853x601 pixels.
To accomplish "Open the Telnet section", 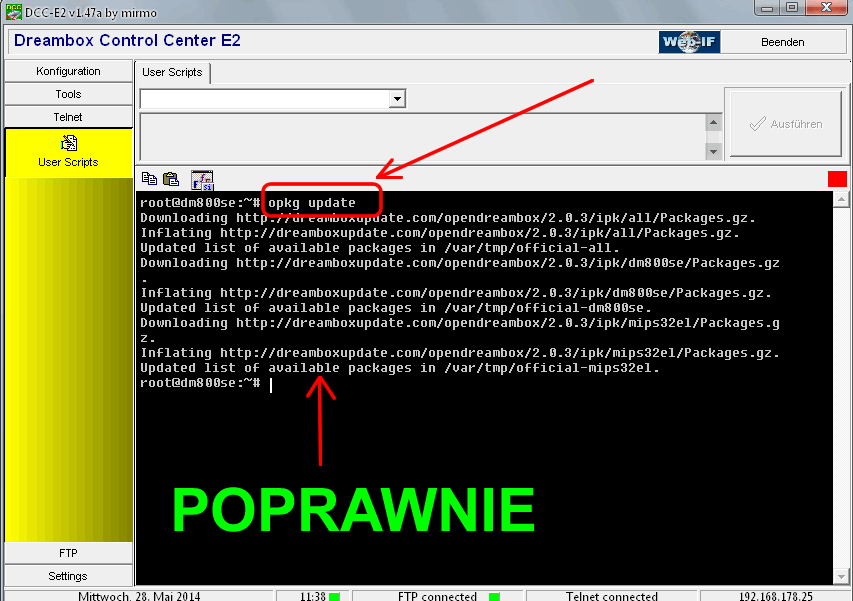I will click(68, 117).
